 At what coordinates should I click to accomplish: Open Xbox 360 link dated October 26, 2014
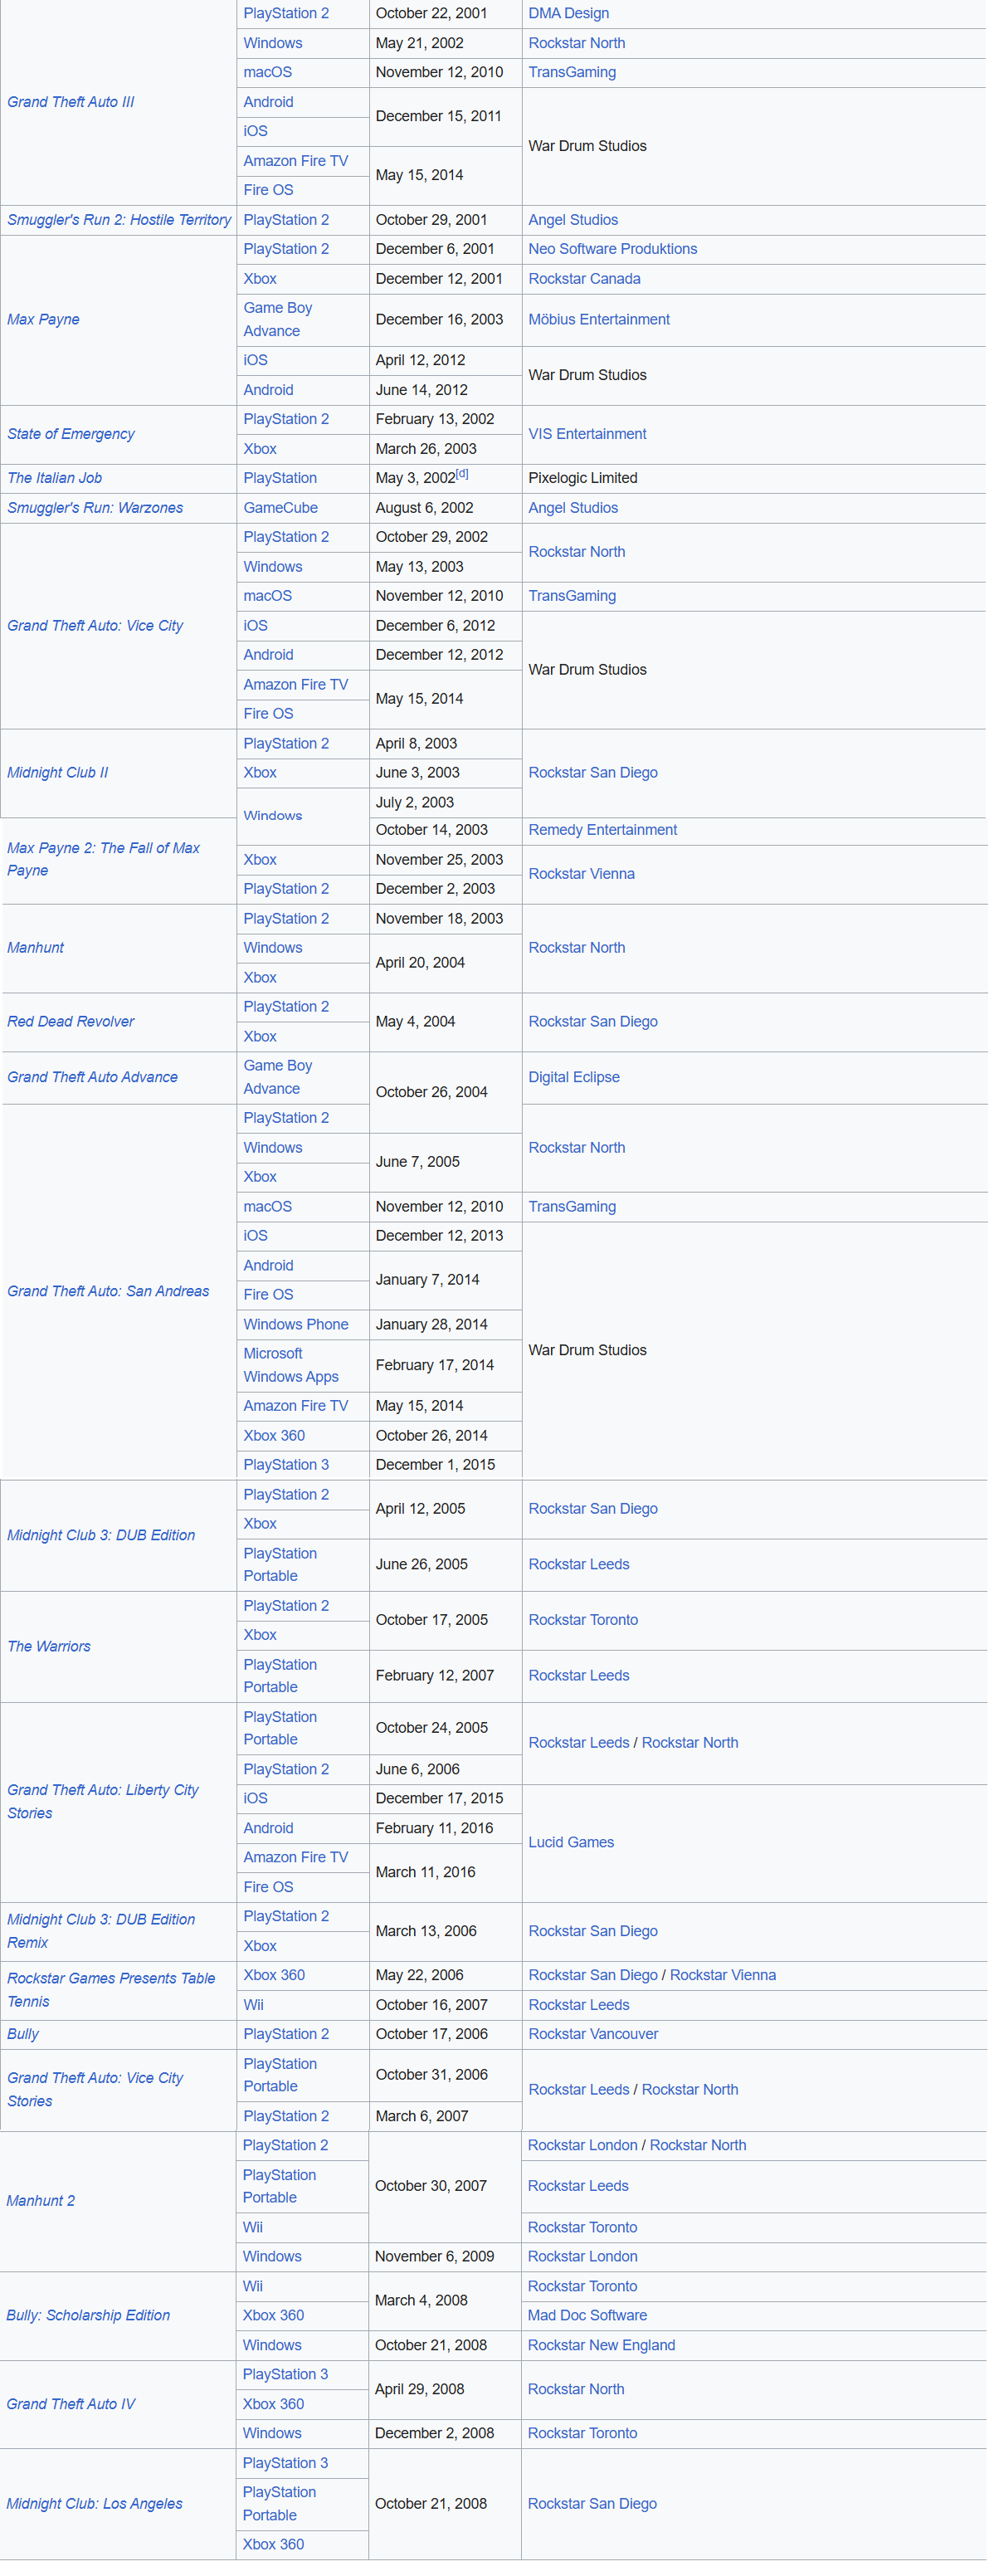point(274,1435)
